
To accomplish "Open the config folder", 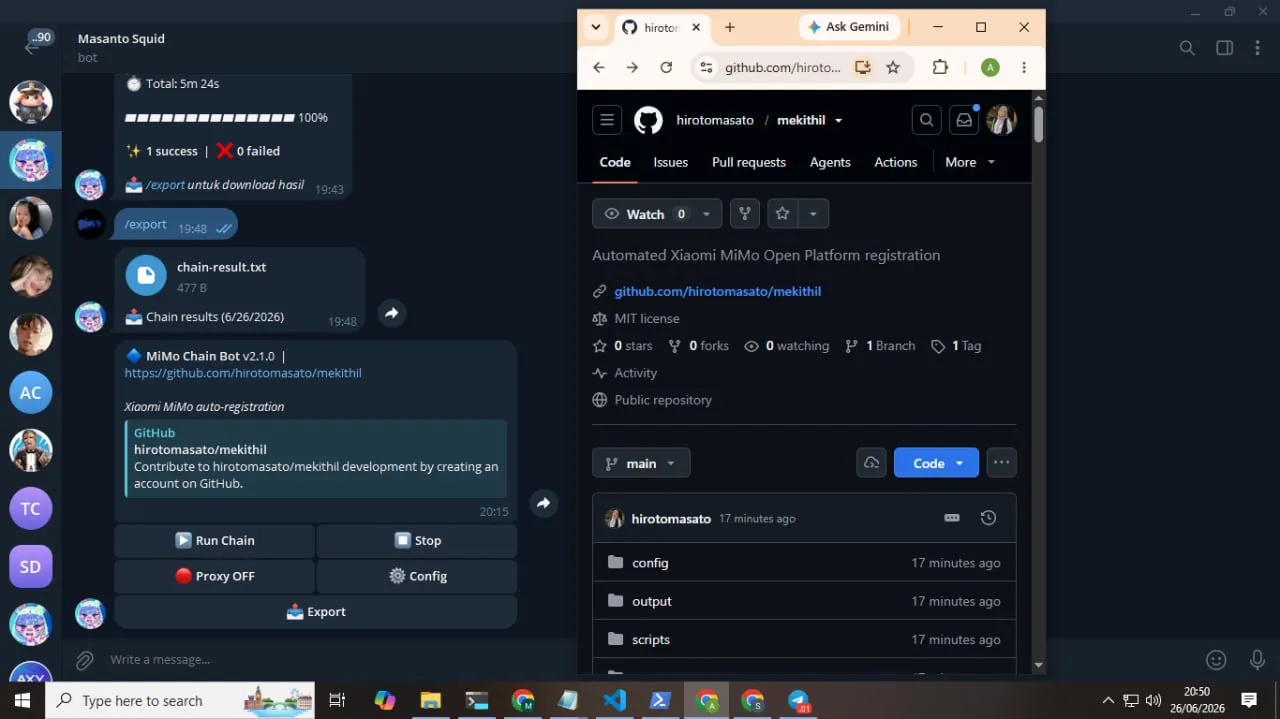I will point(650,563).
